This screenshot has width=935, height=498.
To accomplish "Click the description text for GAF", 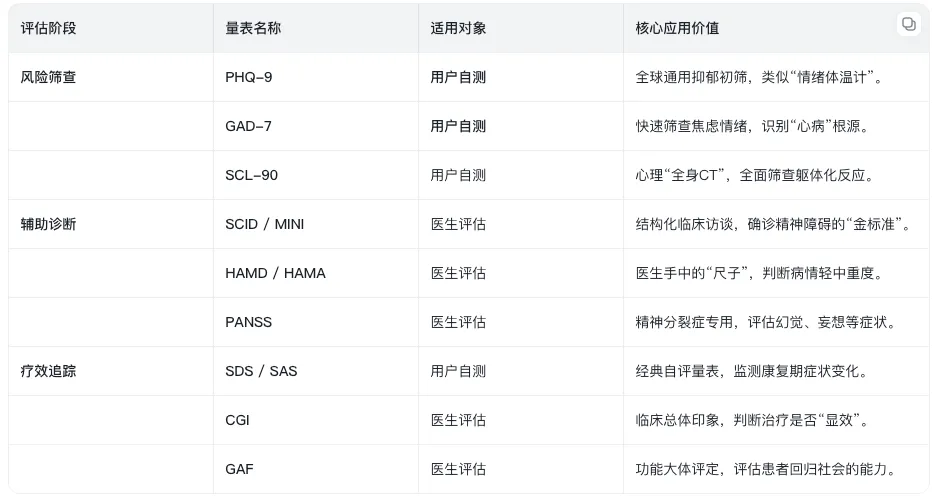I will click(765, 469).
